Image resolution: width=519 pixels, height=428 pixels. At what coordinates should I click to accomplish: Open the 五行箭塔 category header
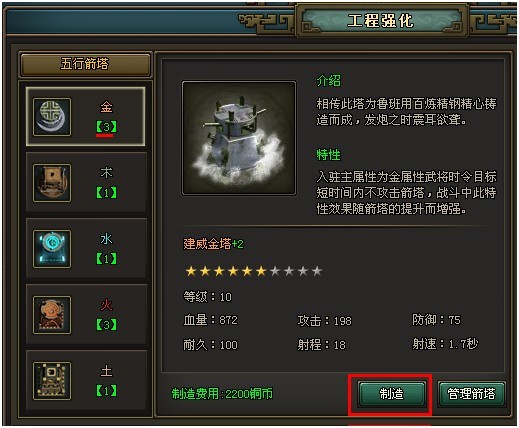click(85, 64)
